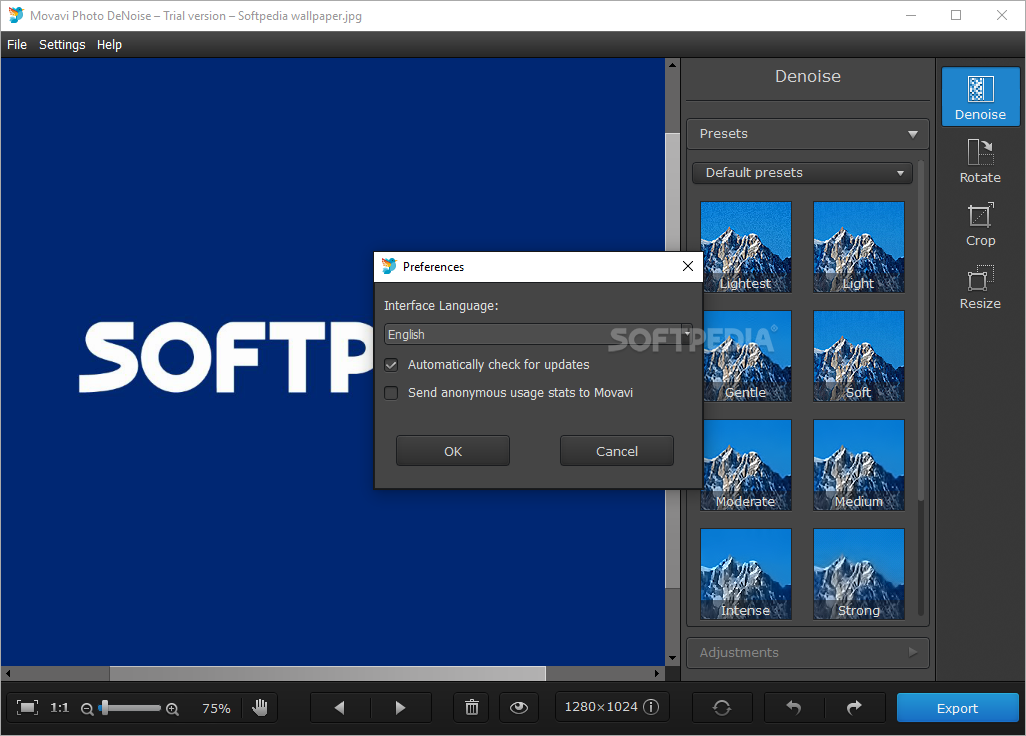1026x736 pixels.
Task: Click the horizontal scrollbar left arrow
Action: [x=8, y=673]
